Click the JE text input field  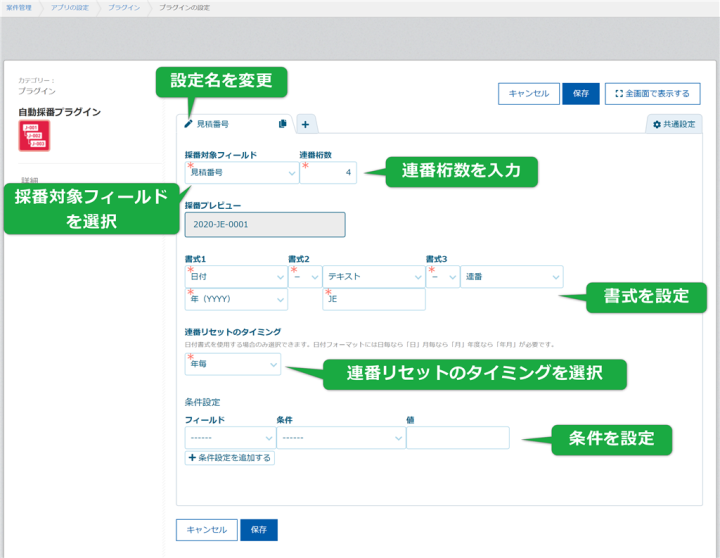tap(374, 299)
